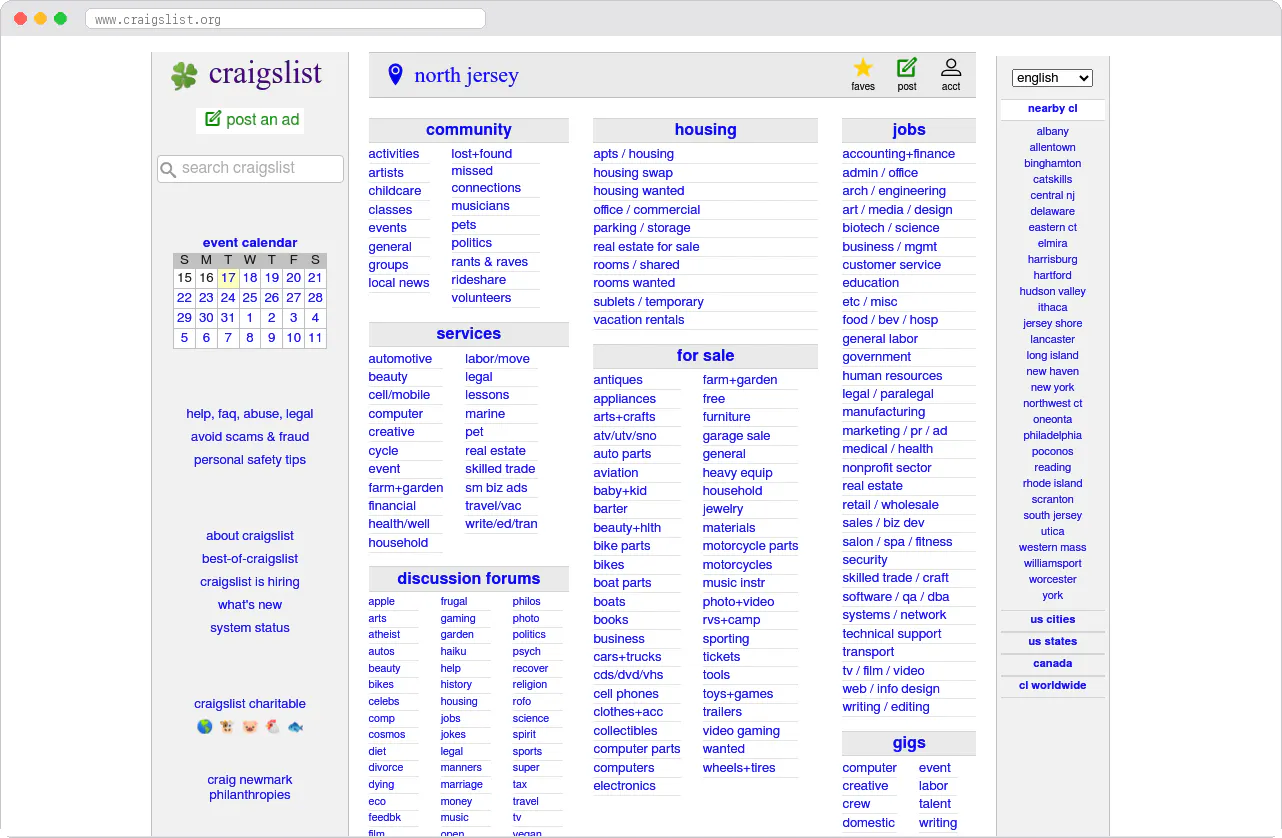The image size is (1282, 838).
Task: Select the highlighted date 17 on the calendar
Action: point(227,277)
